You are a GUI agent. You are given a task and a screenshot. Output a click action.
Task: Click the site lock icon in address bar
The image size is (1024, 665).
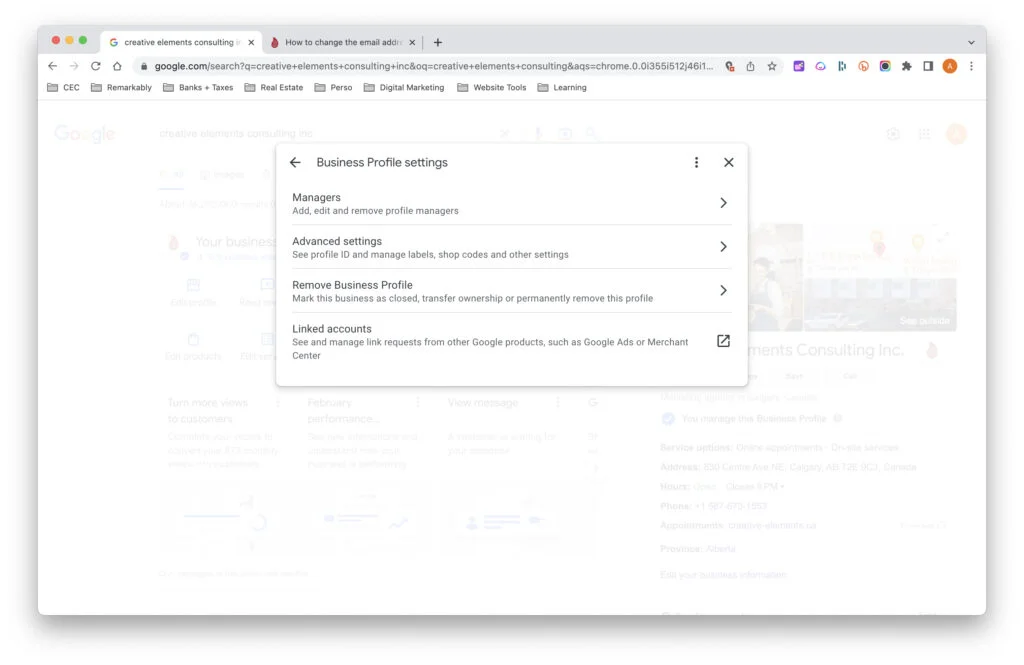pos(144,66)
